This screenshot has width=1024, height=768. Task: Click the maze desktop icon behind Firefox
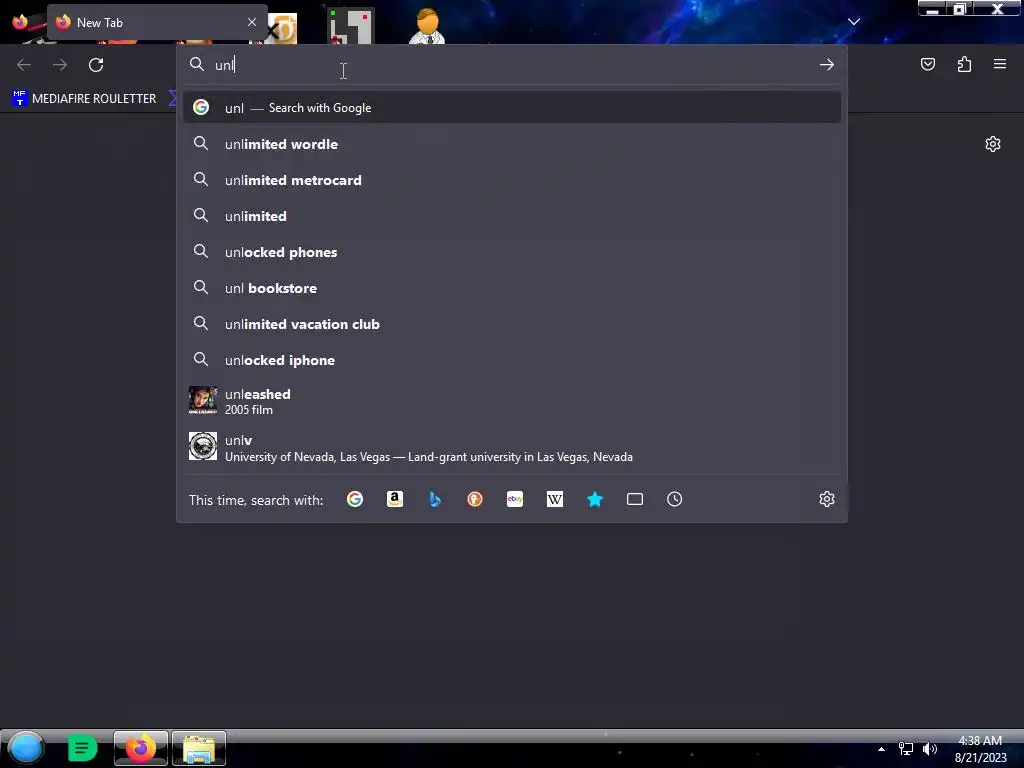[351, 27]
